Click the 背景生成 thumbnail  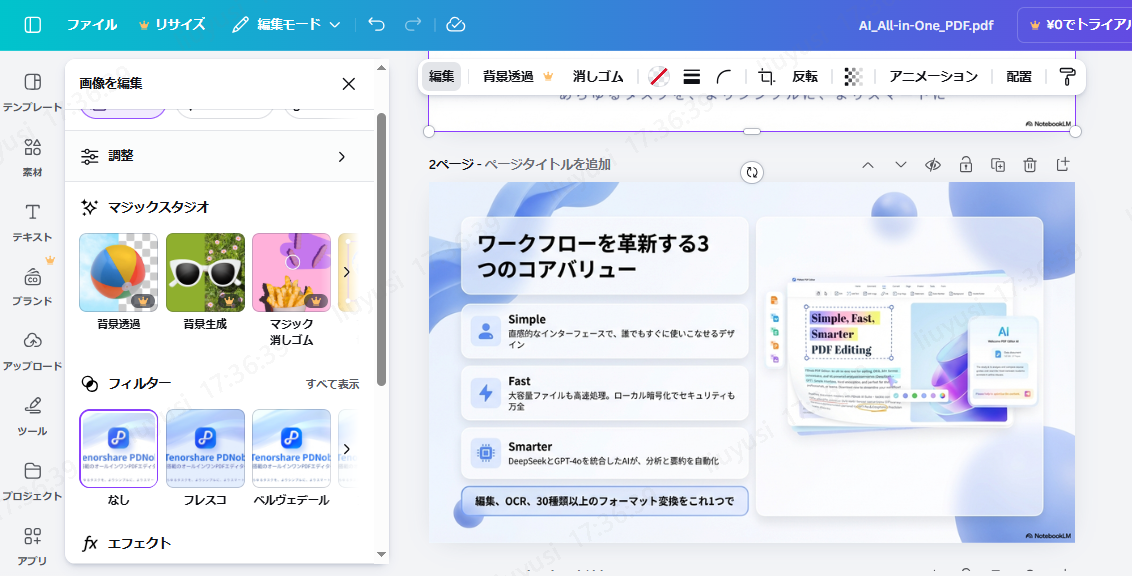[204, 271]
